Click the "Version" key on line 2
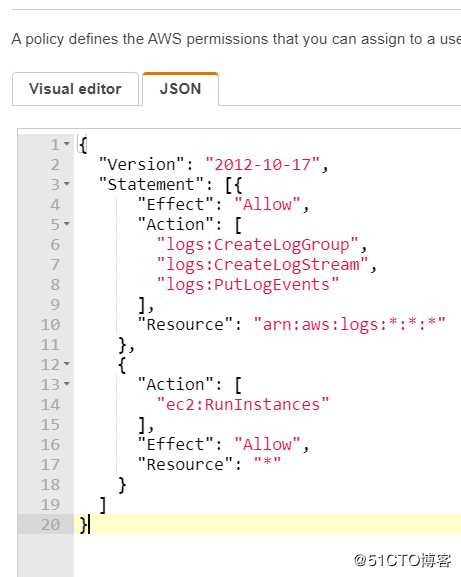 click(142, 164)
